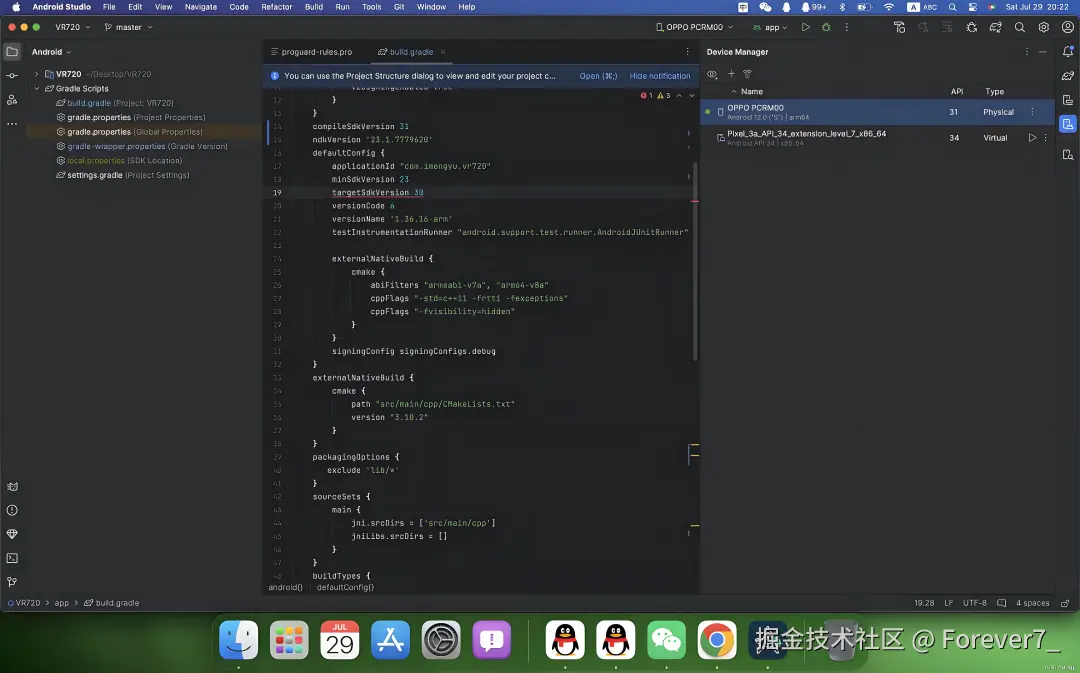Click Open project structure link
Viewport: 1080px width, 673px height.
click(x=598, y=76)
